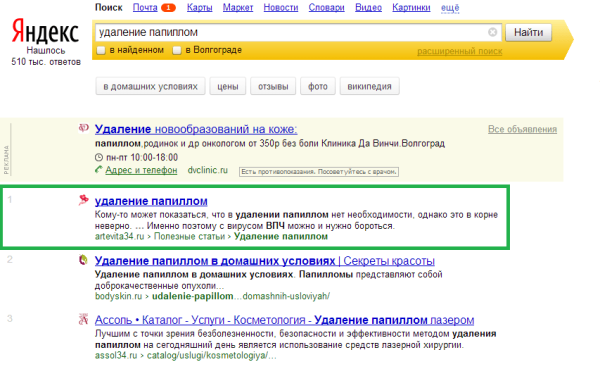
Task: Open the first result 'удаление папиллом'
Action: pyautogui.click(x=151, y=201)
